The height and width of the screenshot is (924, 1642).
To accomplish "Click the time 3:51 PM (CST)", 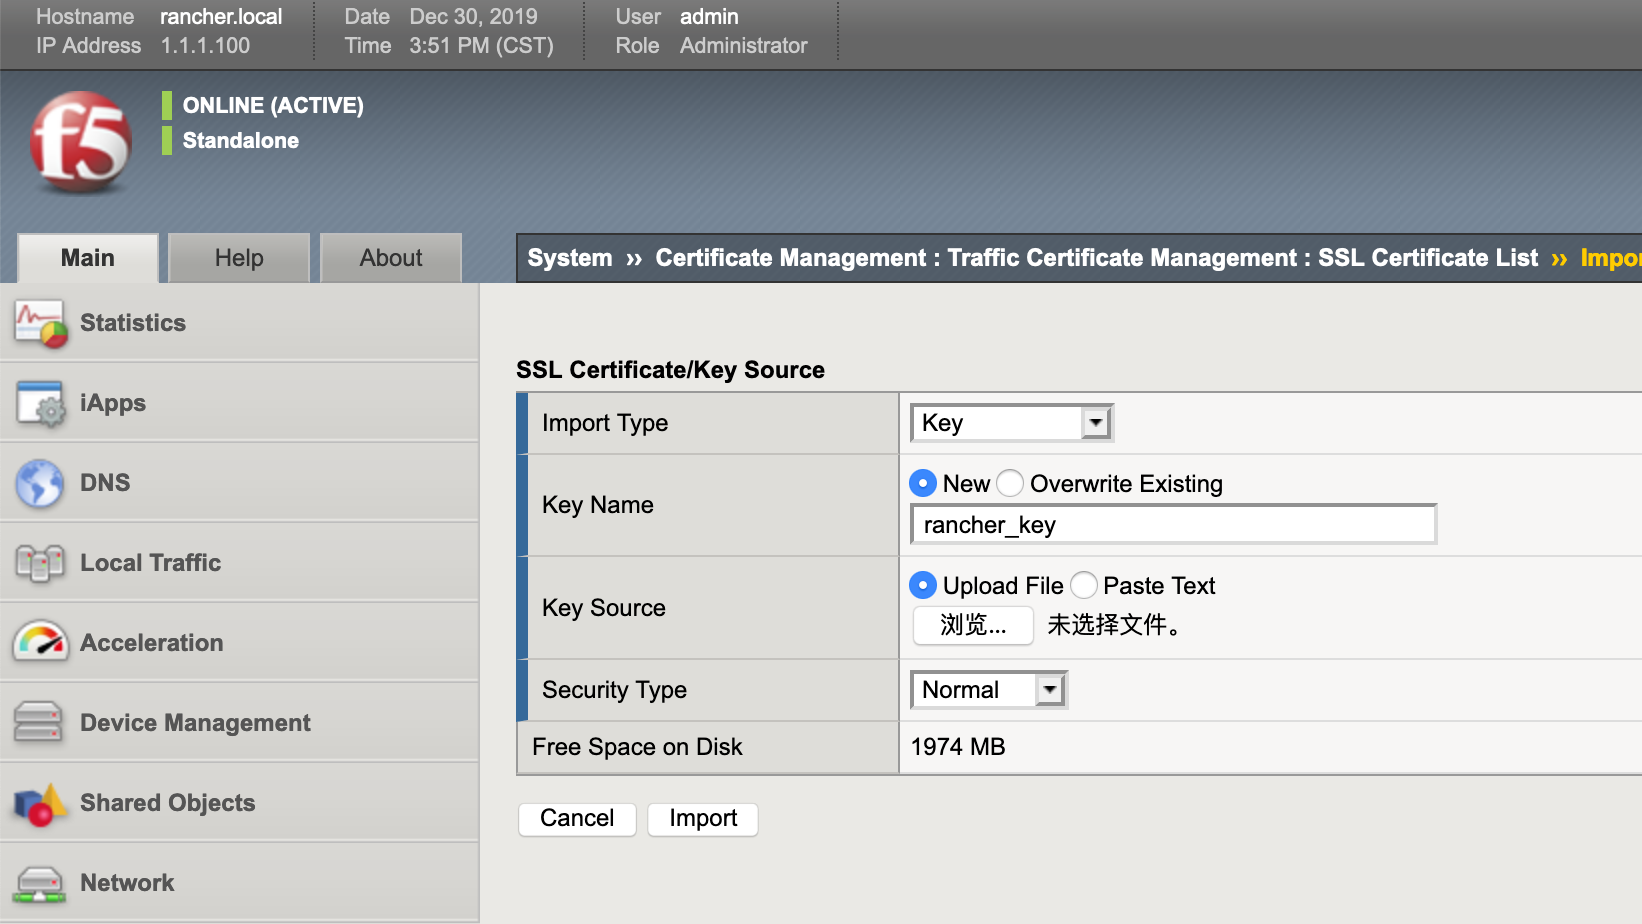I will (481, 46).
